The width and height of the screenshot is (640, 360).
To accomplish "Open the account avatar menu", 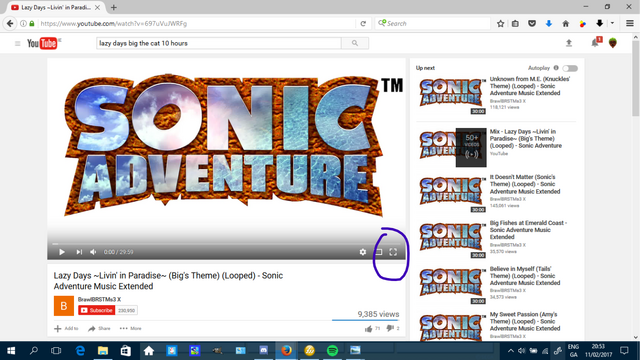I will point(613,43).
